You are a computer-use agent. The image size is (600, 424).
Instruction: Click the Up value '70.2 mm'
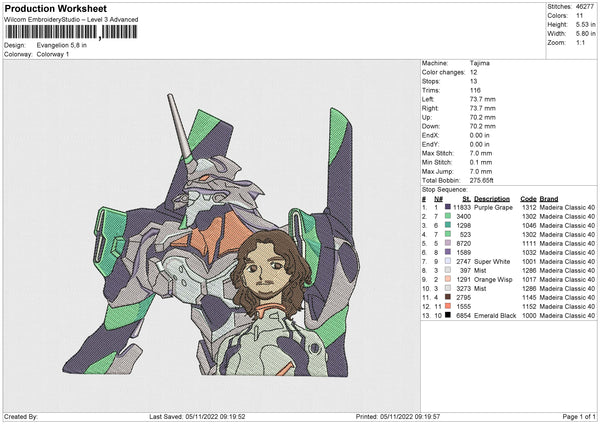pyautogui.click(x=483, y=117)
